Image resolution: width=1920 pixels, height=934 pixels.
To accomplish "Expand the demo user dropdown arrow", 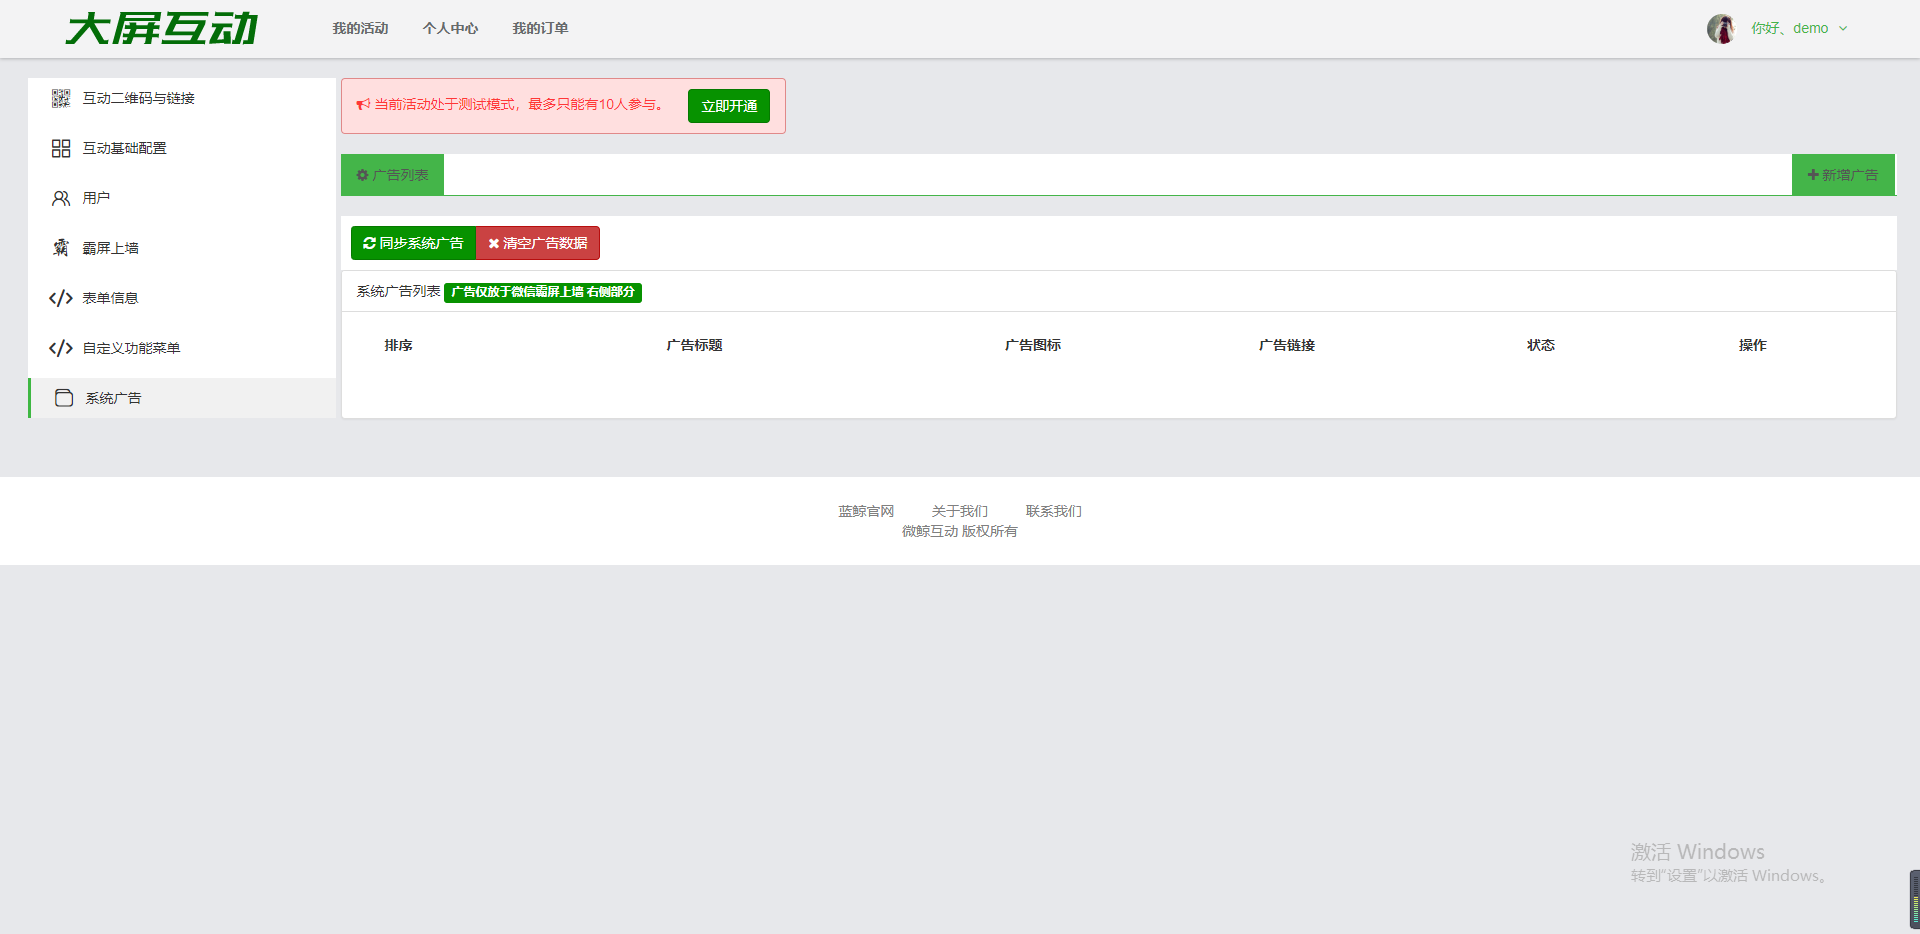I will 1843,29.
